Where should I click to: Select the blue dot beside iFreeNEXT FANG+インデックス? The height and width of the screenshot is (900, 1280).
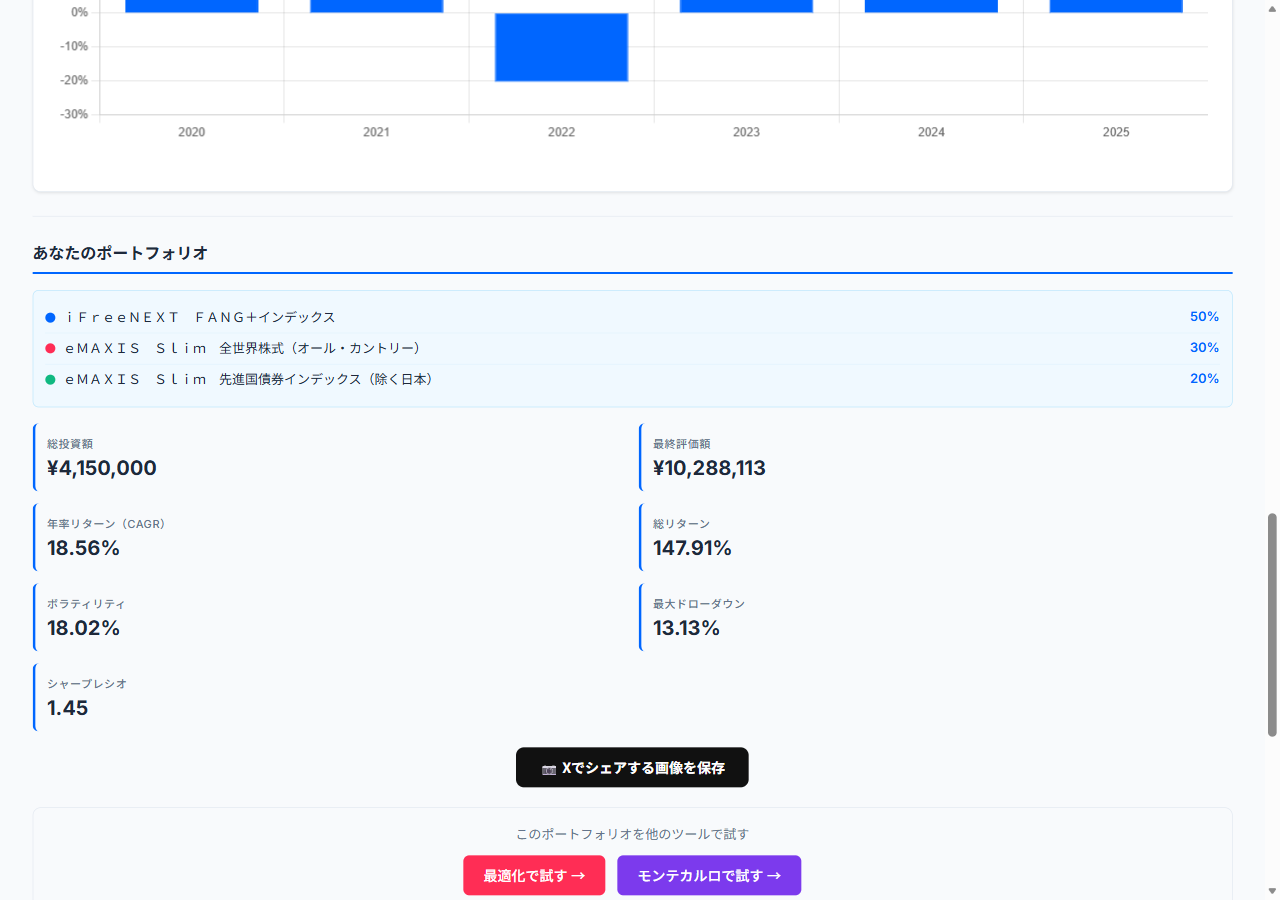[50, 317]
